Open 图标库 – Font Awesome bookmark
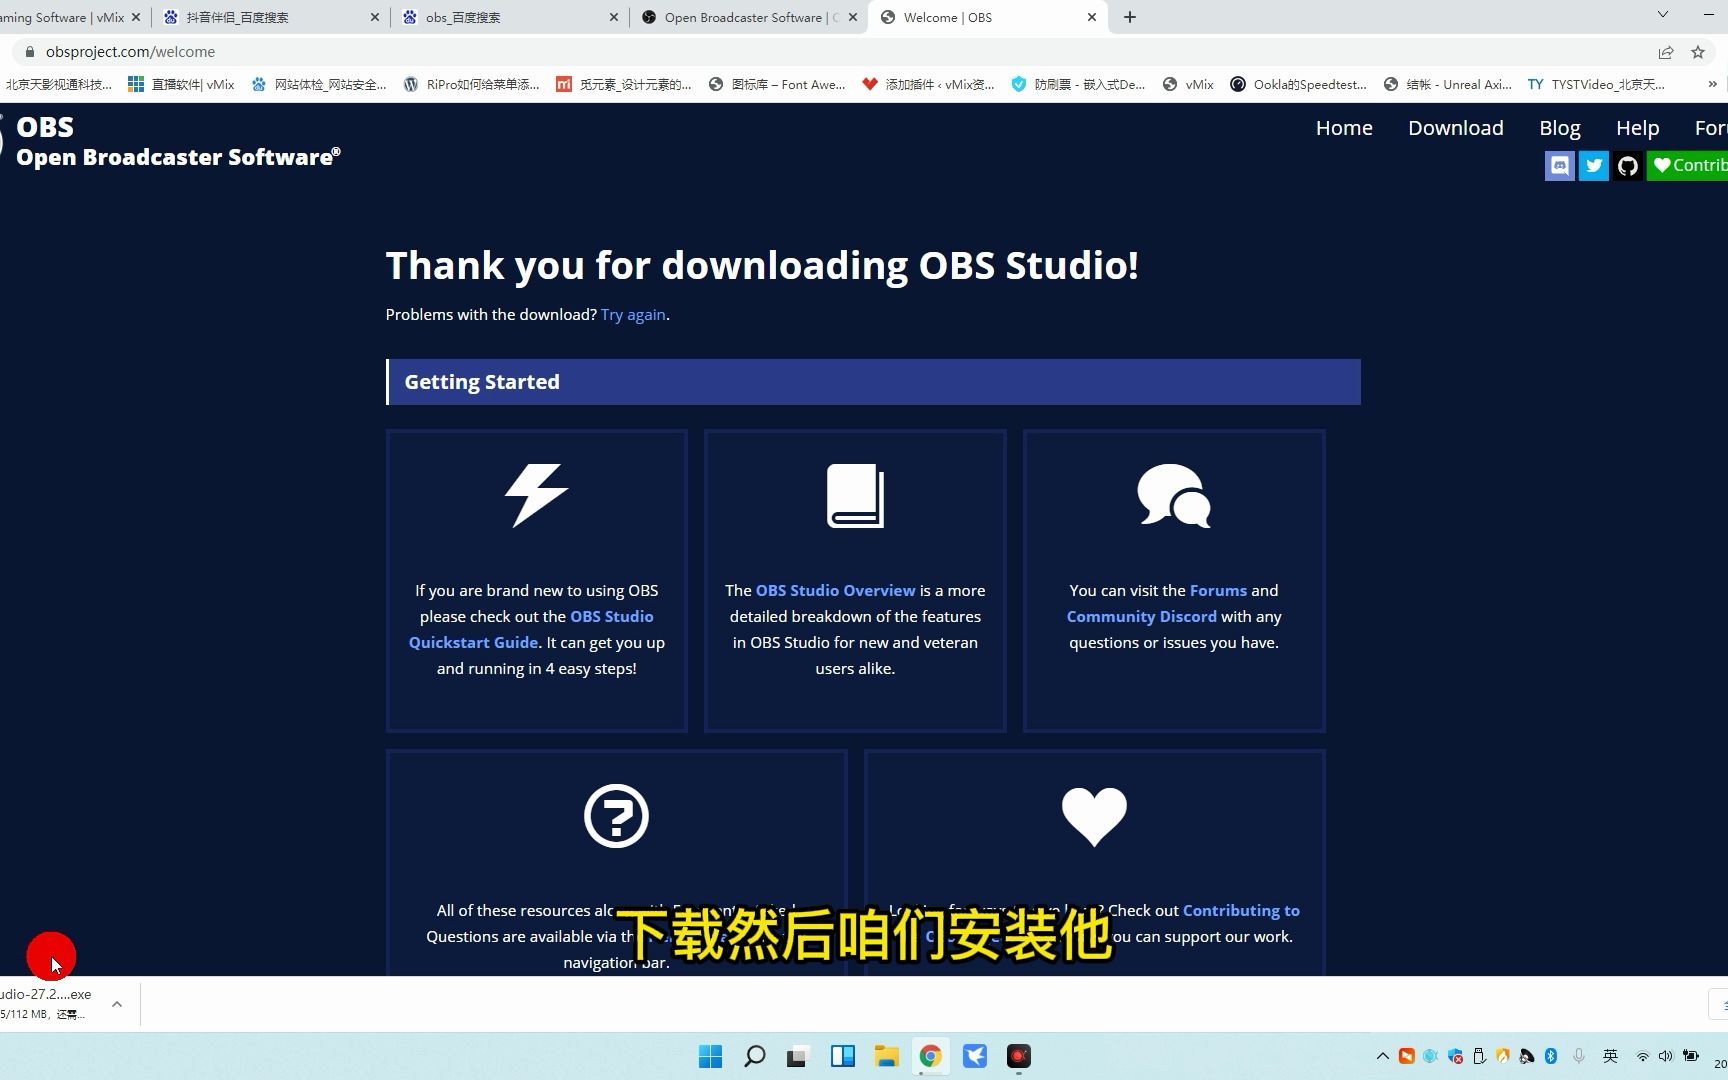The width and height of the screenshot is (1728, 1080). point(776,85)
